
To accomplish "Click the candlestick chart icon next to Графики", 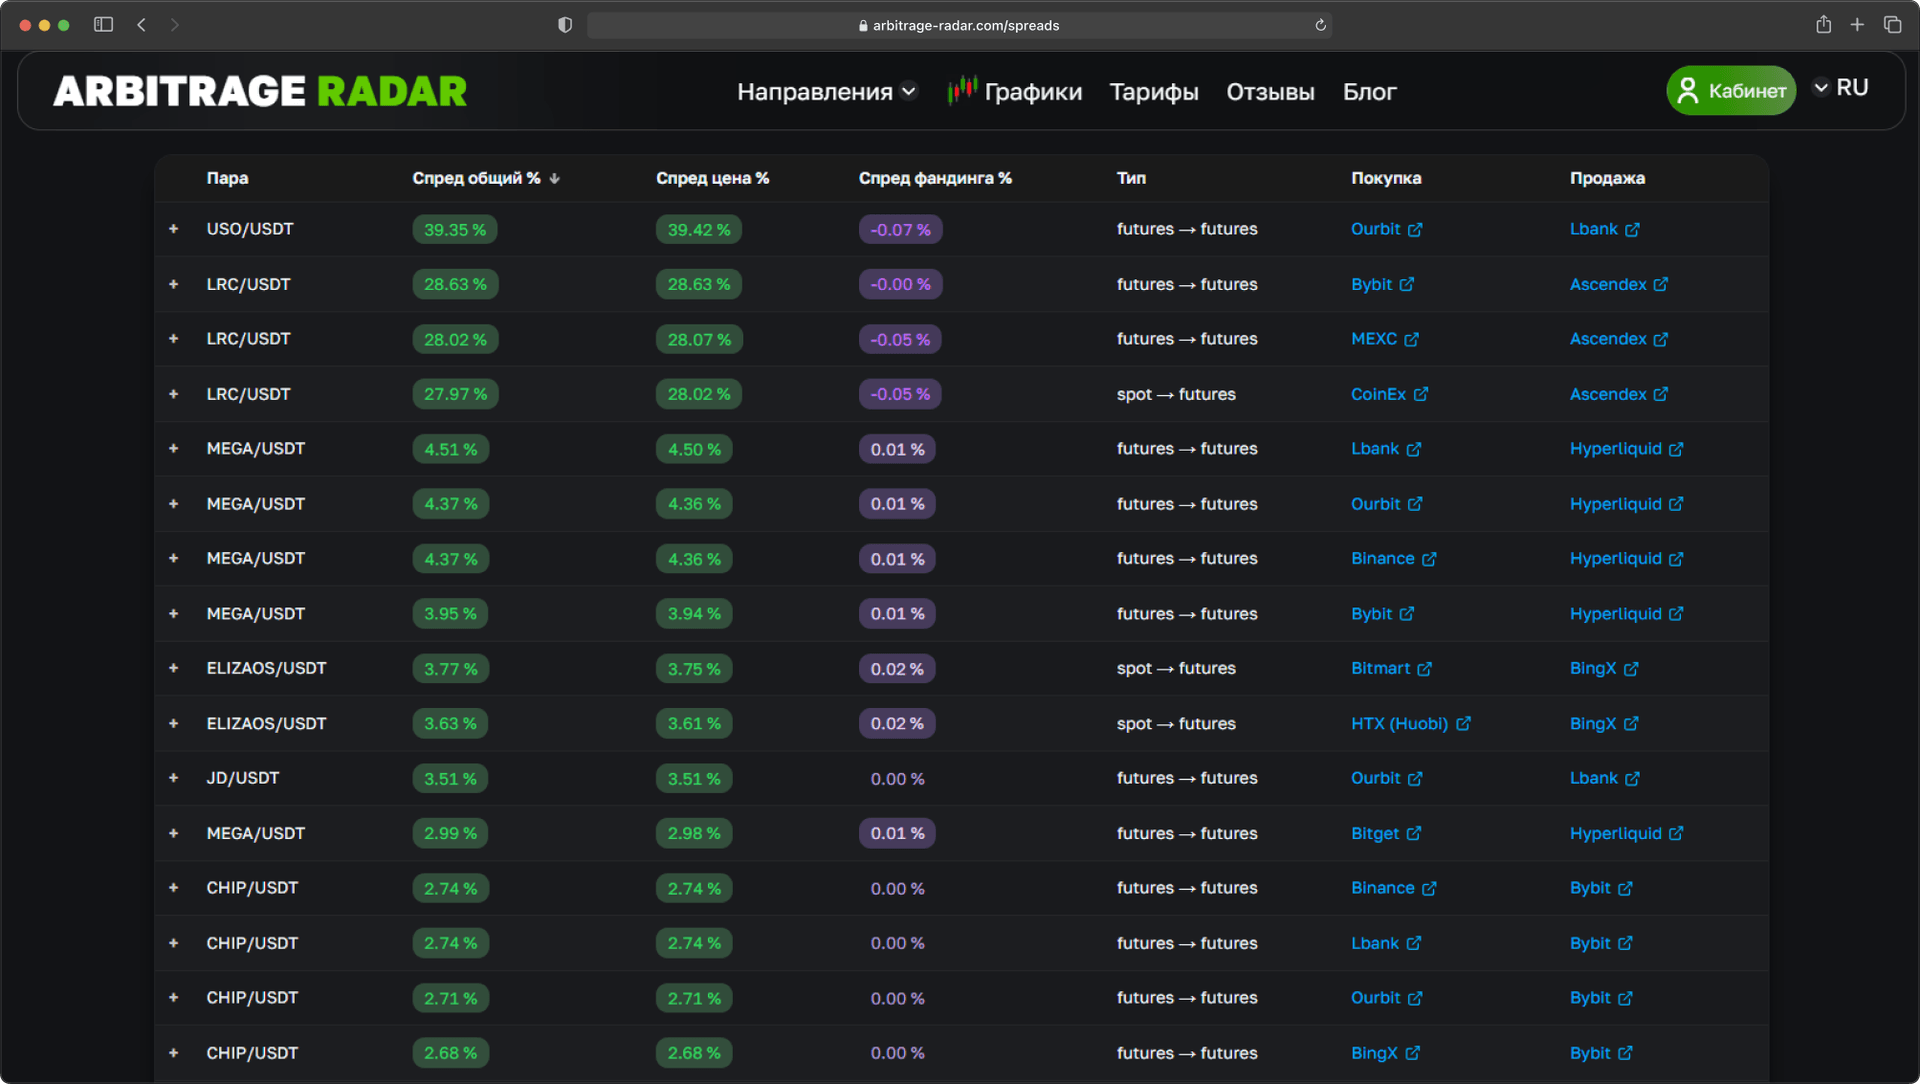I will tap(962, 90).
